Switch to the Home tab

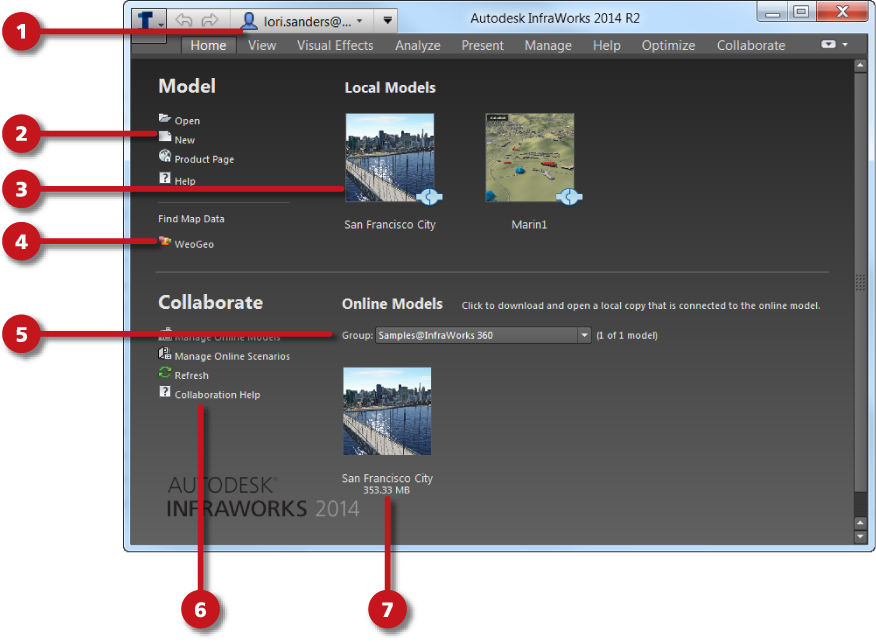208,45
